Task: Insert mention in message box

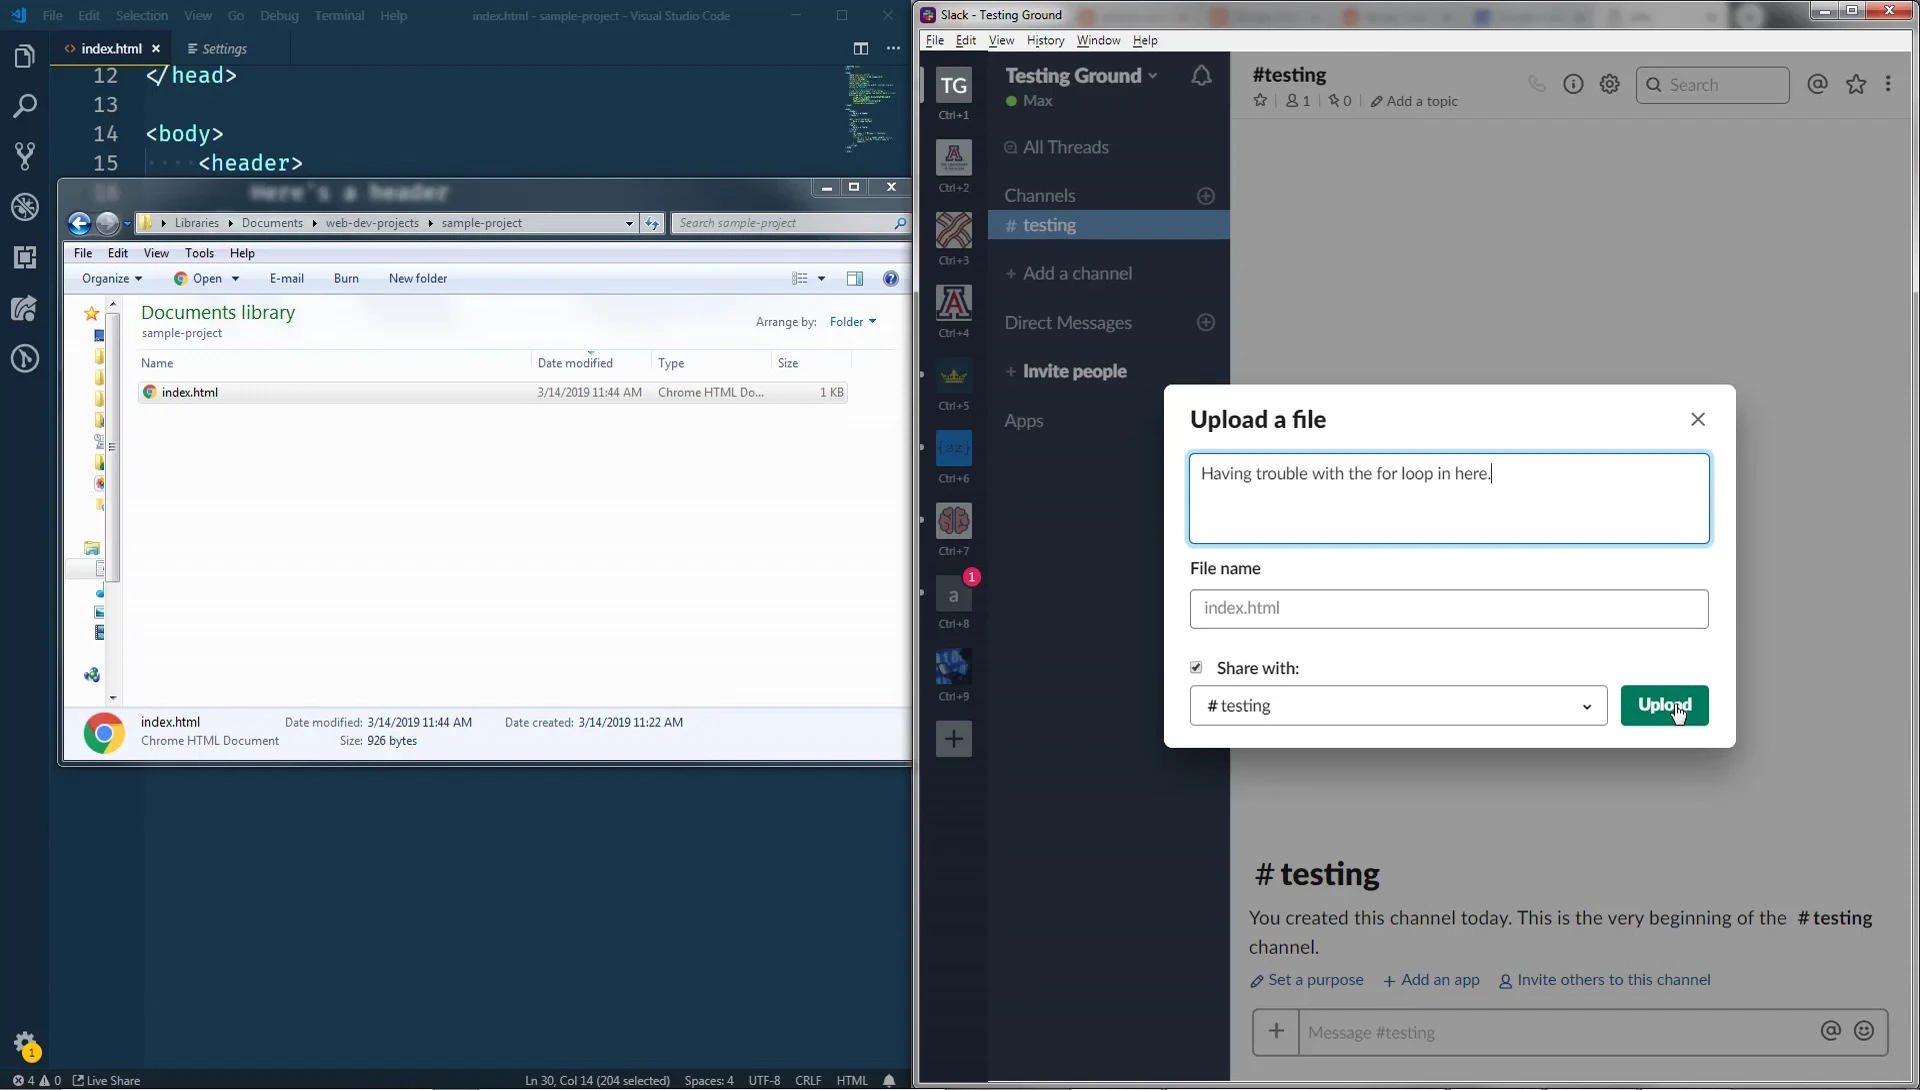Action: (x=1830, y=1031)
